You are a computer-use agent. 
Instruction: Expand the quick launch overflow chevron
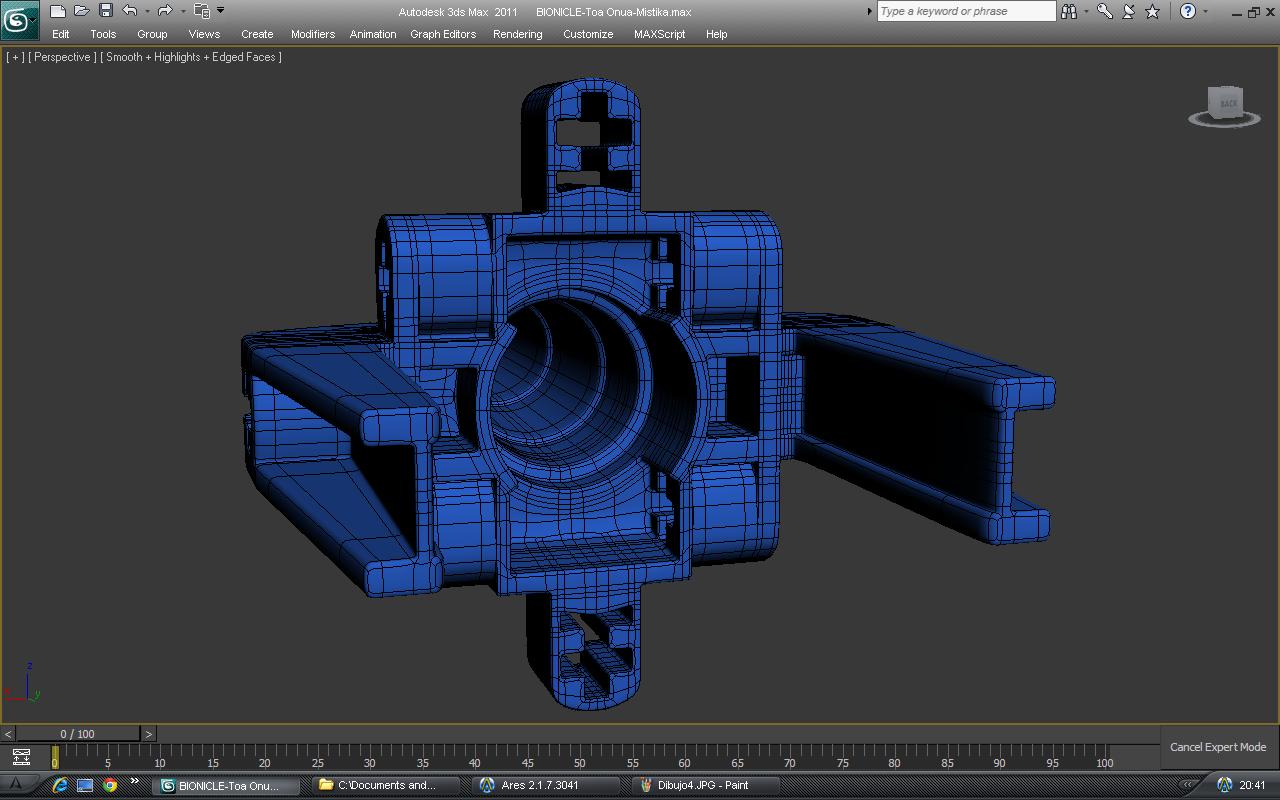(x=134, y=782)
